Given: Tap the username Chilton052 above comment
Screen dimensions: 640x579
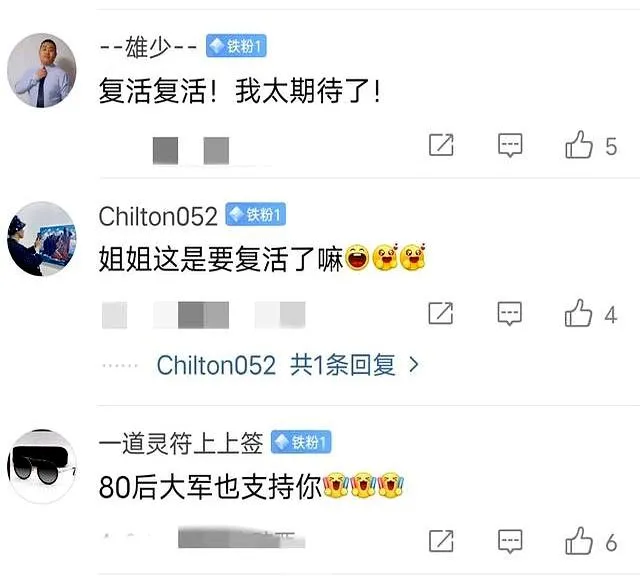Looking at the screenshot, I should tap(158, 216).
